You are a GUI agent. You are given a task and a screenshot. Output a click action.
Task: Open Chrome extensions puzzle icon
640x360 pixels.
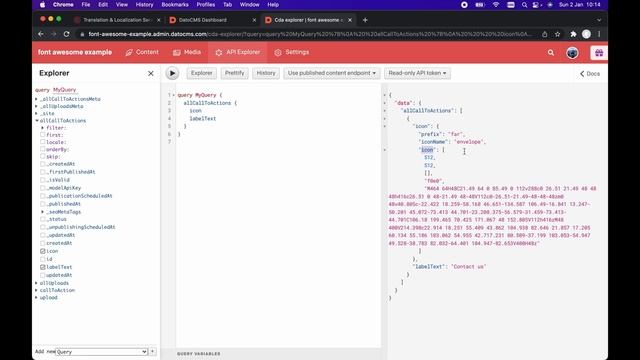point(573,34)
